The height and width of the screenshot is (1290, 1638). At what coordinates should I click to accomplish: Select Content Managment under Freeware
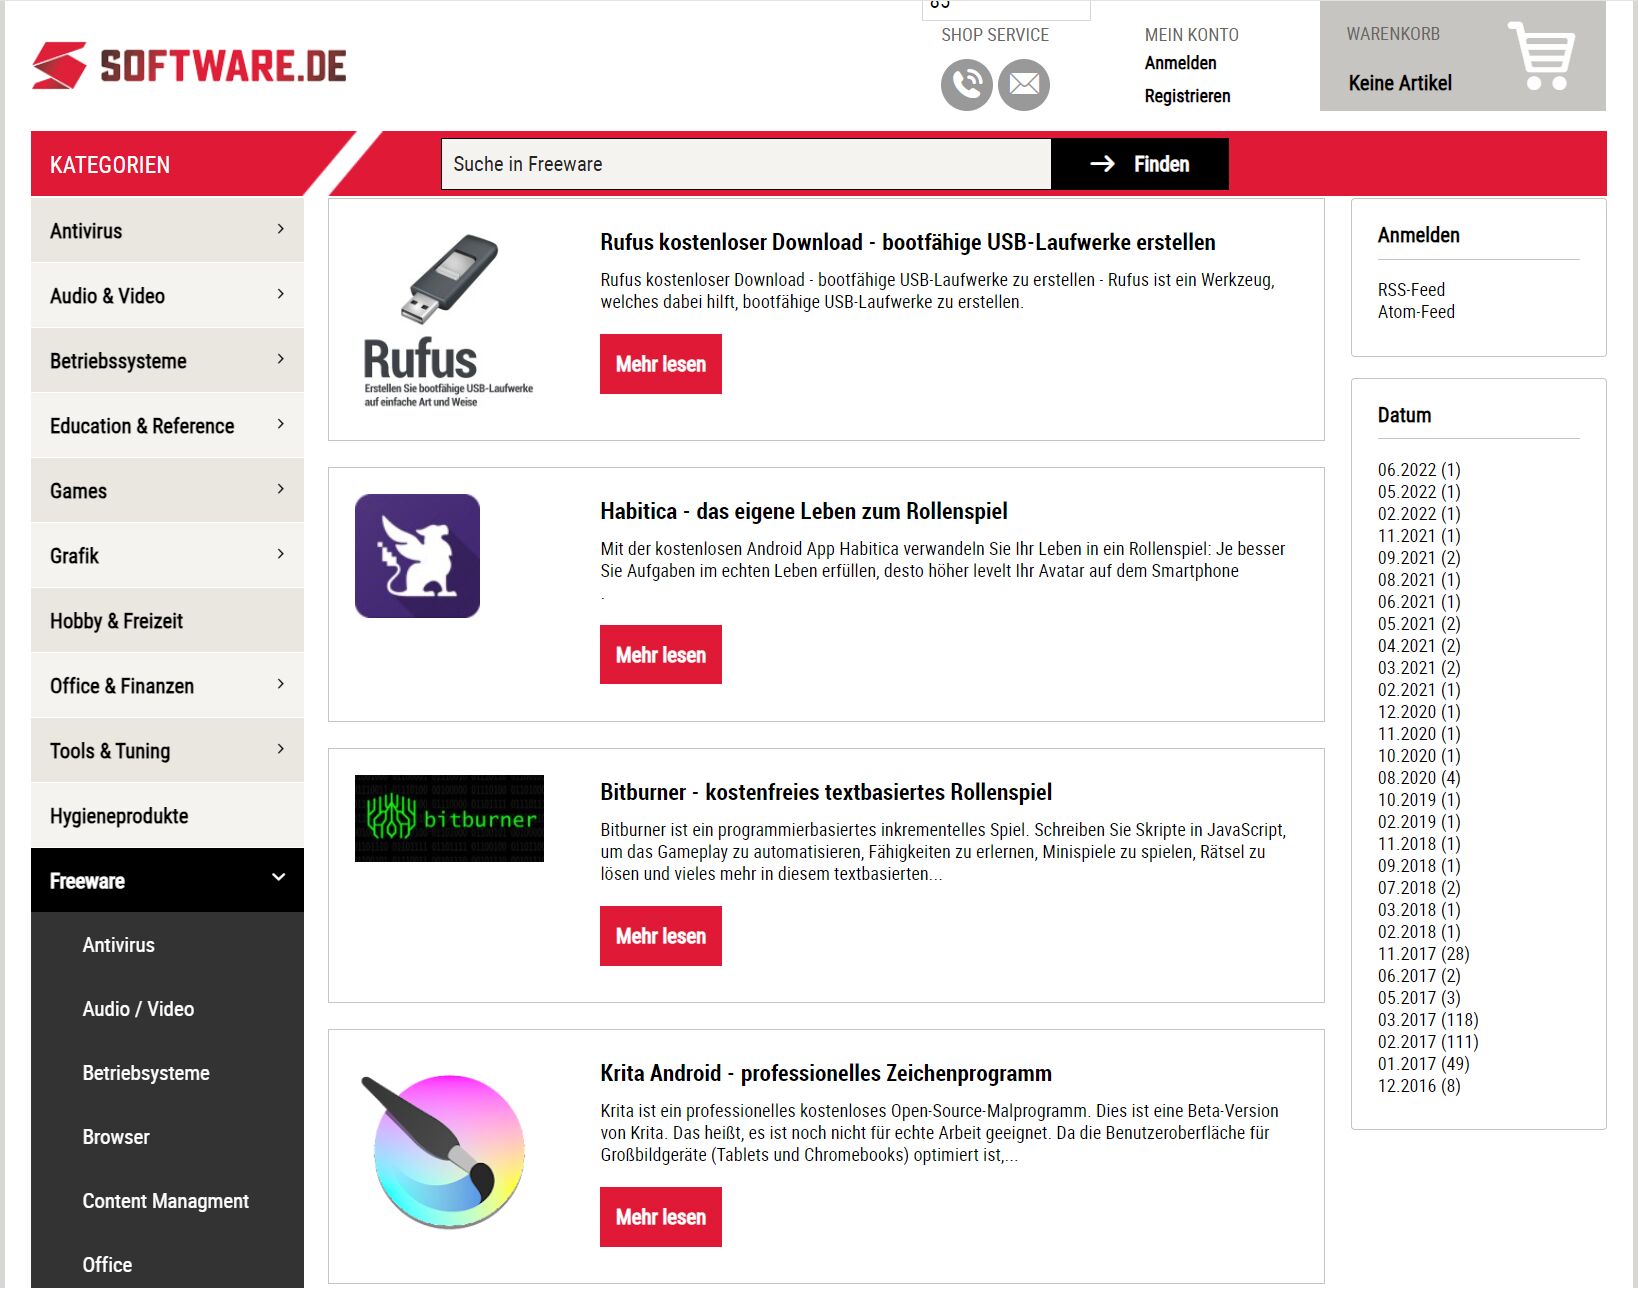click(x=167, y=1201)
